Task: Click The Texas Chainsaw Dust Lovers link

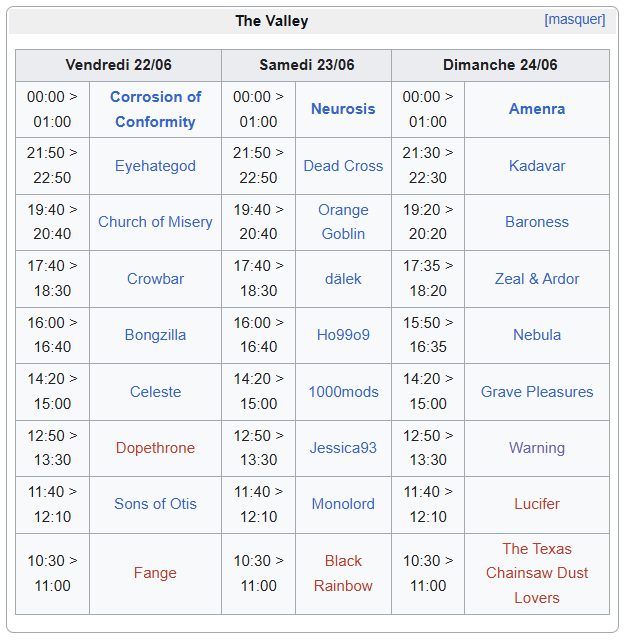Action: coord(537,573)
